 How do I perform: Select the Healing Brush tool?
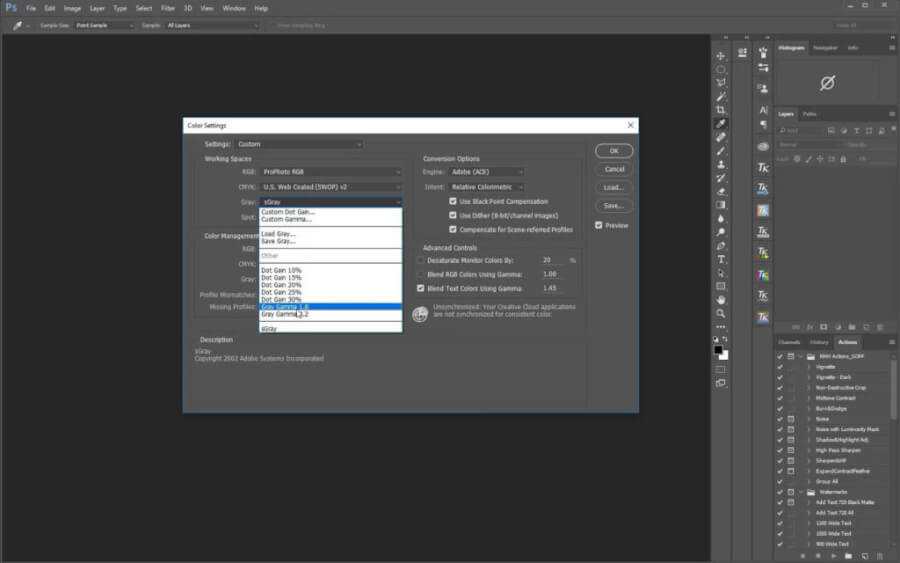coord(720,137)
